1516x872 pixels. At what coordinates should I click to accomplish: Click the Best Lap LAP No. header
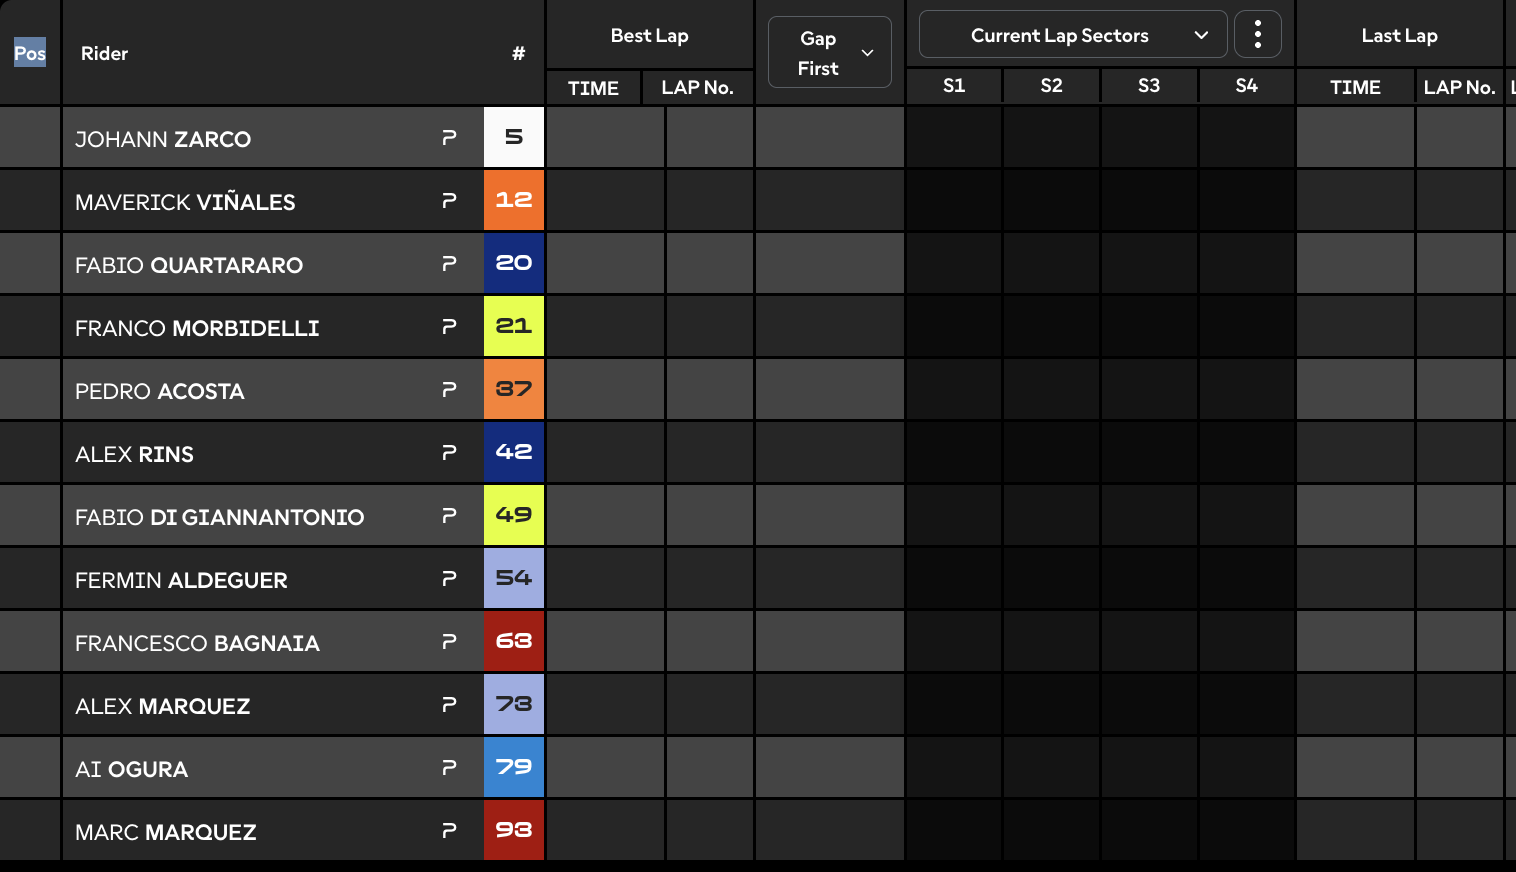tap(697, 88)
